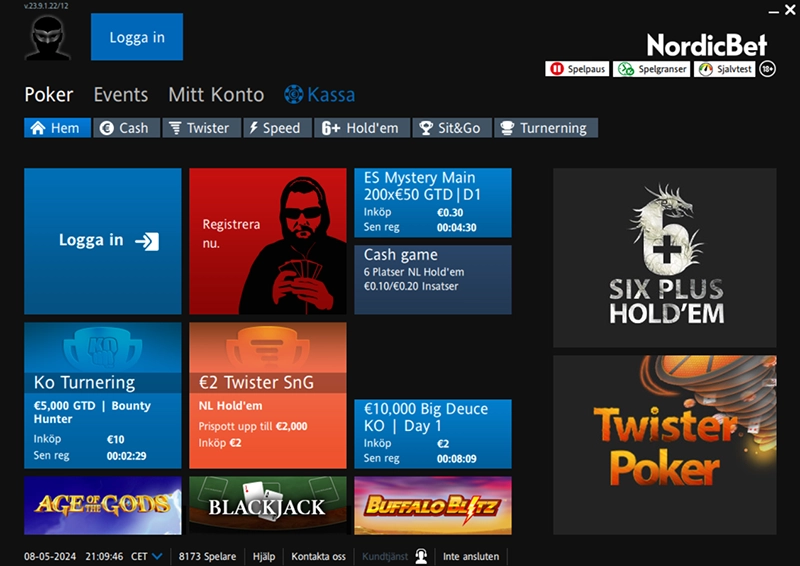Launch the Buffalo Blitz game
The image size is (800, 566).
point(433,505)
